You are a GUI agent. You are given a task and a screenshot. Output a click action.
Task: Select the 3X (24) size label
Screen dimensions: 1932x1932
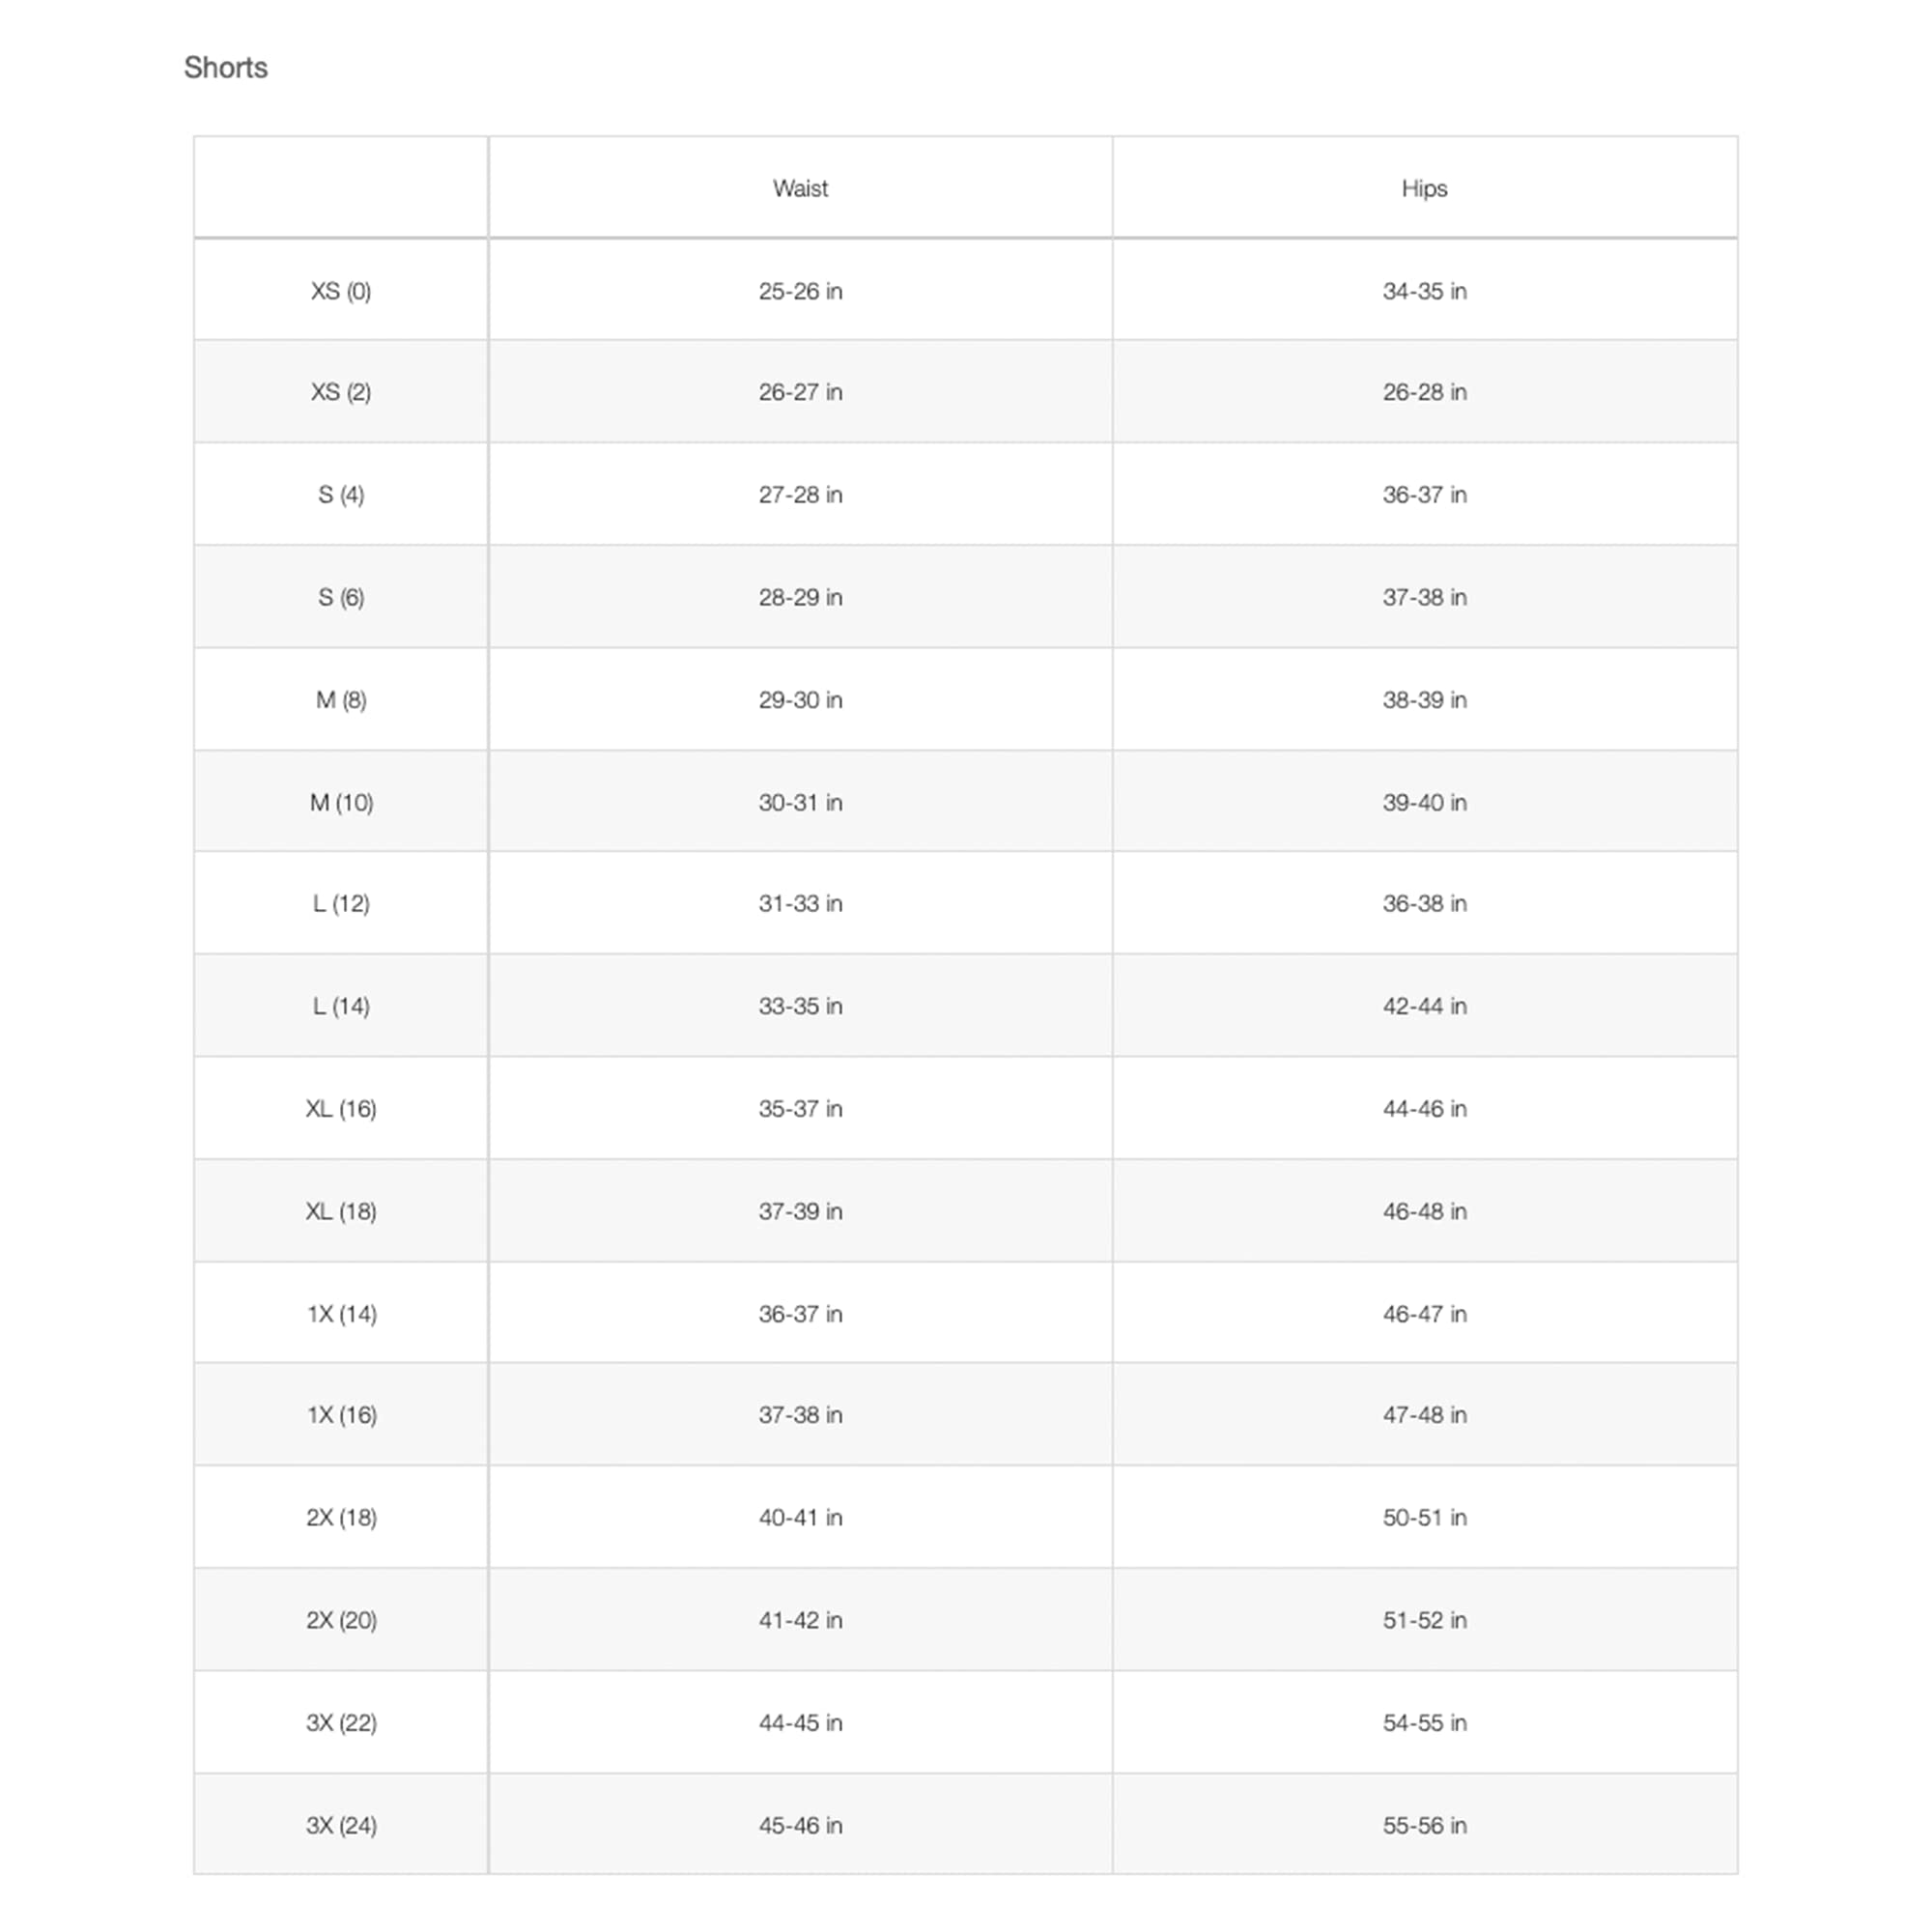tap(342, 1825)
